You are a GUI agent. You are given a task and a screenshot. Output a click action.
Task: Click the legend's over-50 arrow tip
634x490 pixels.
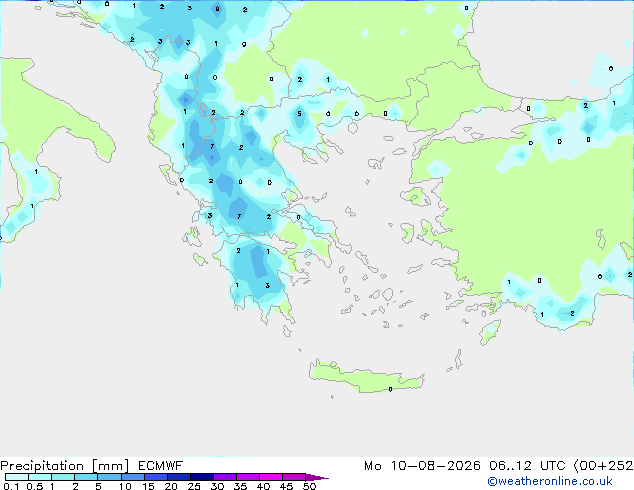[317, 477]
